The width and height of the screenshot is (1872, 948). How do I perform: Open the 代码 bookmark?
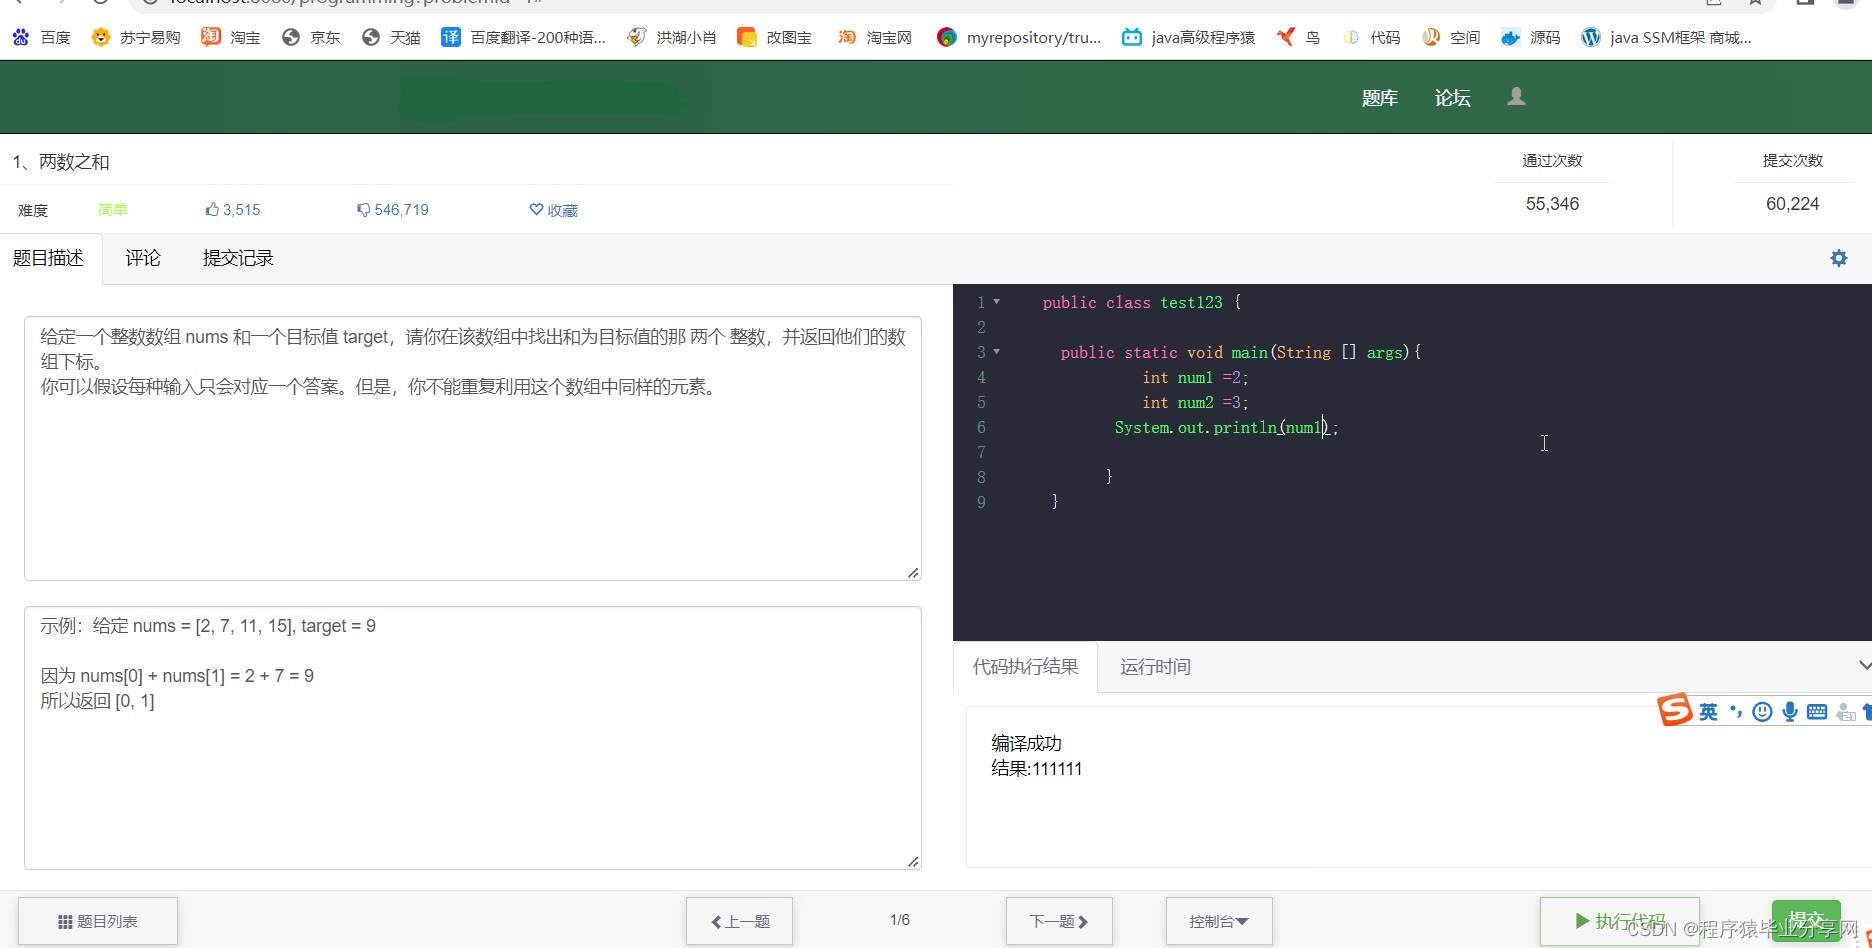point(1371,37)
